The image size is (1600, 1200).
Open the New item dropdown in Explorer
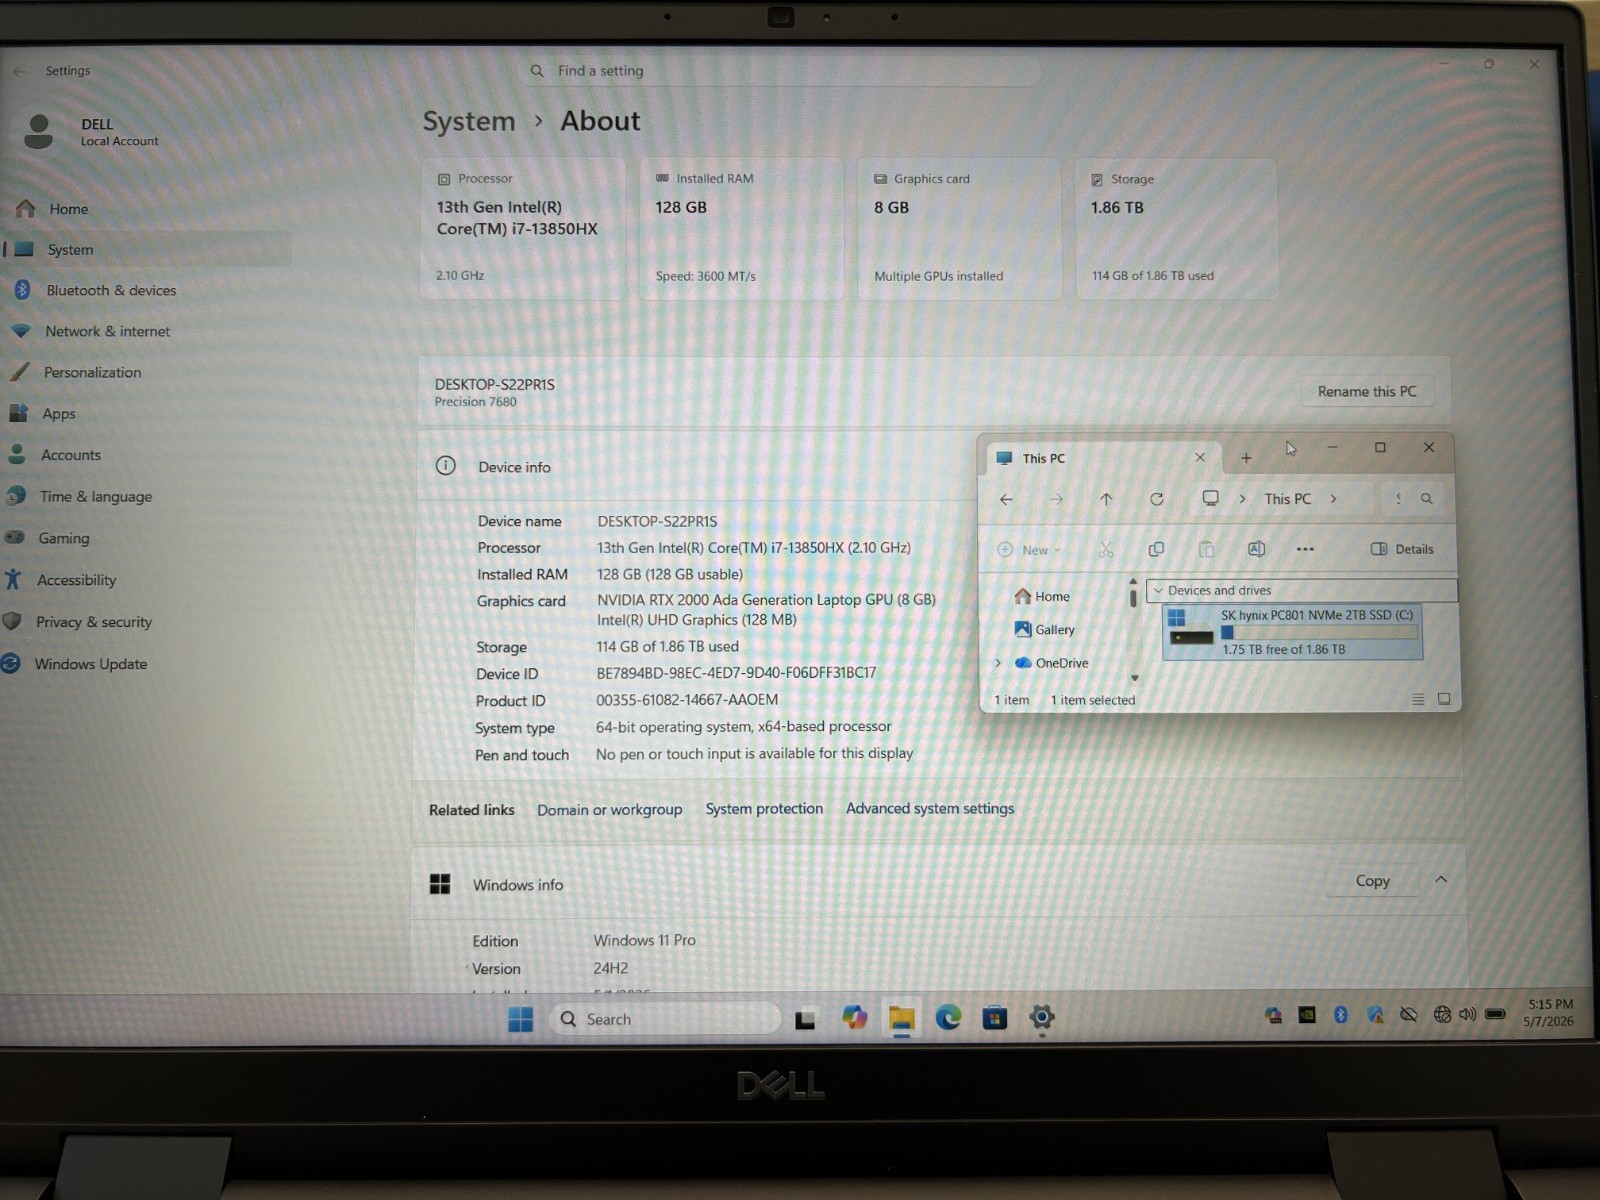[1029, 550]
